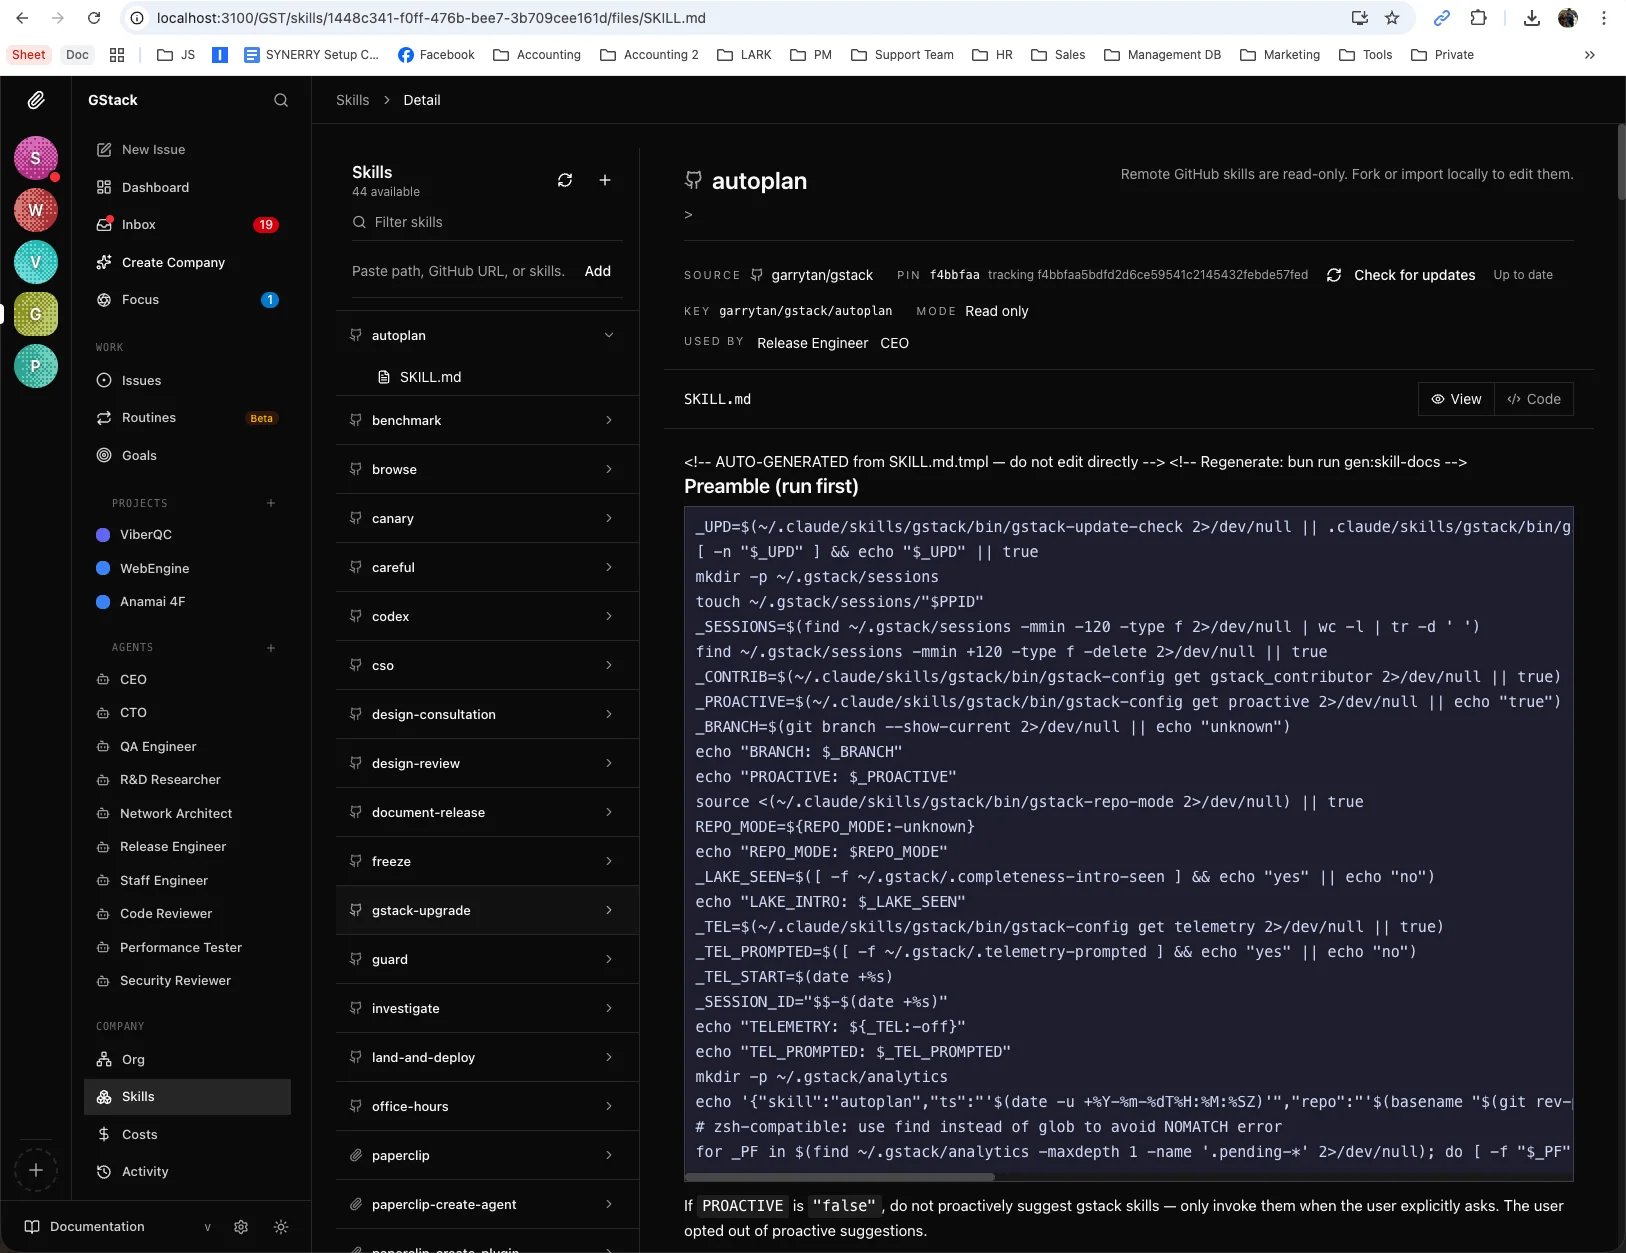Viewport: 1626px width, 1253px height.
Task: Add a new skill via plus icon
Action: tap(605, 180)
